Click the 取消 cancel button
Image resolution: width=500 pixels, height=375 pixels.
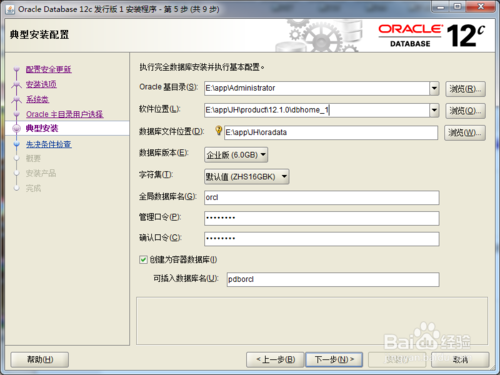pyautogui.click(x=460, y=360)
